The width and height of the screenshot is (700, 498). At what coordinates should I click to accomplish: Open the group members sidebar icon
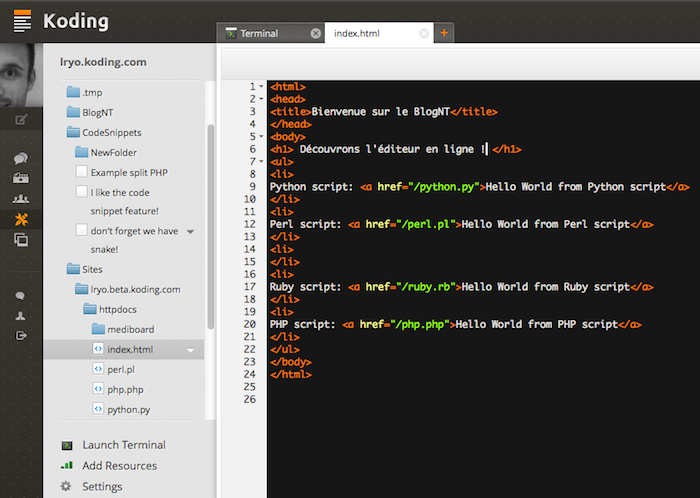click(21, 199)
